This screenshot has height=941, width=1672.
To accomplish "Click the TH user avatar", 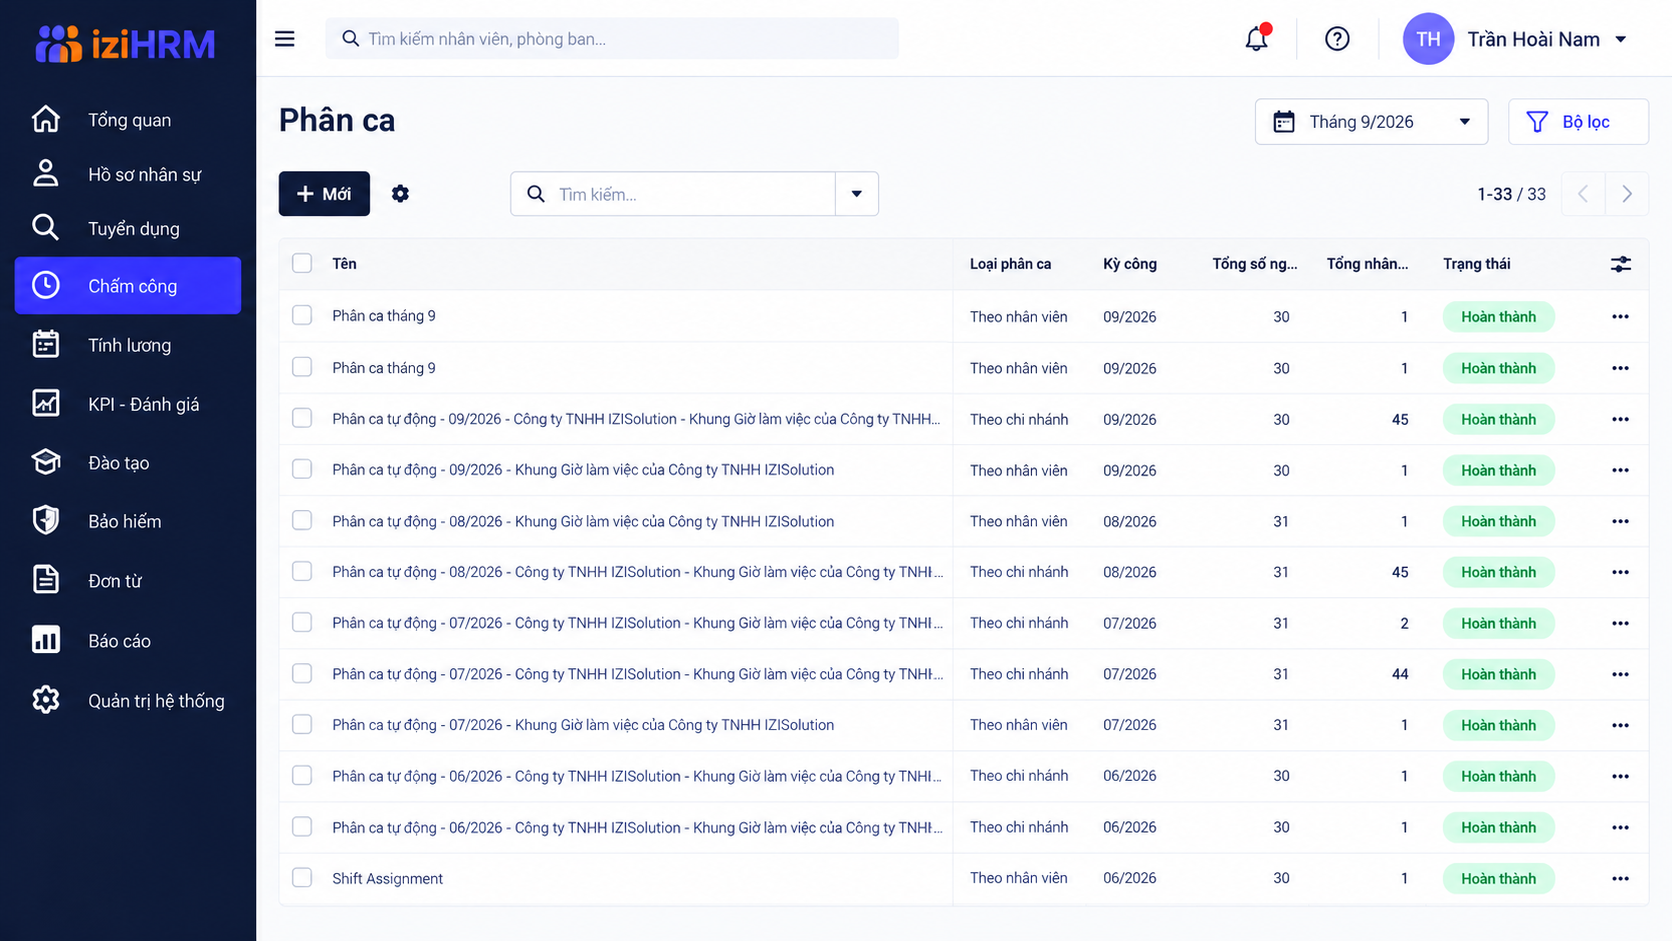I will [1428, 39].
